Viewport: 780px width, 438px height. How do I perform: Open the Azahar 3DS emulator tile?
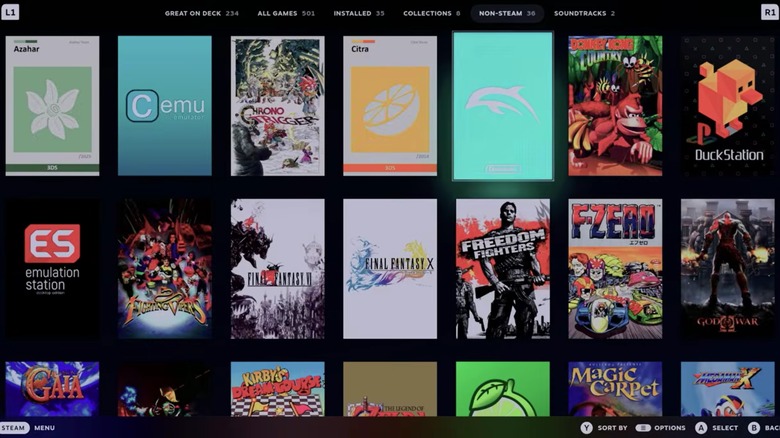click(x=52, y=106)
